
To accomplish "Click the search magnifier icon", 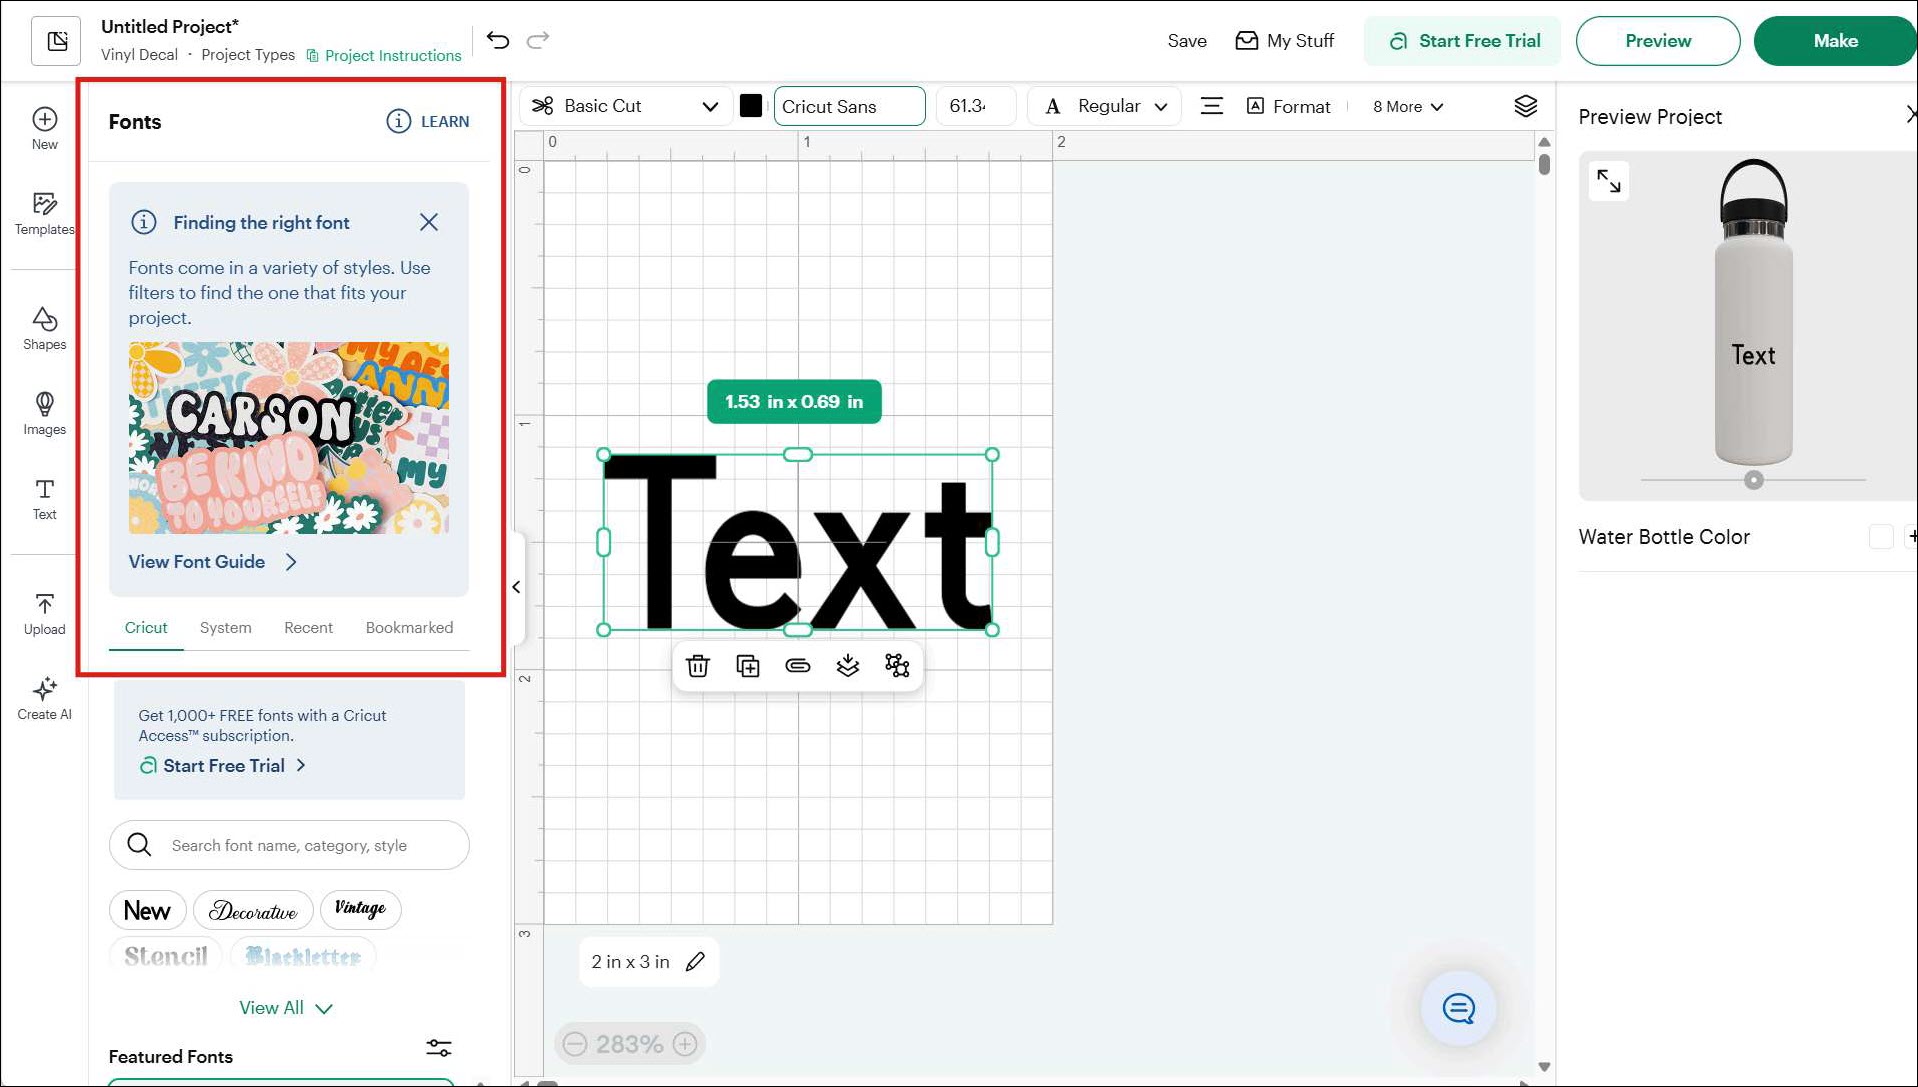I will (140, 845).
